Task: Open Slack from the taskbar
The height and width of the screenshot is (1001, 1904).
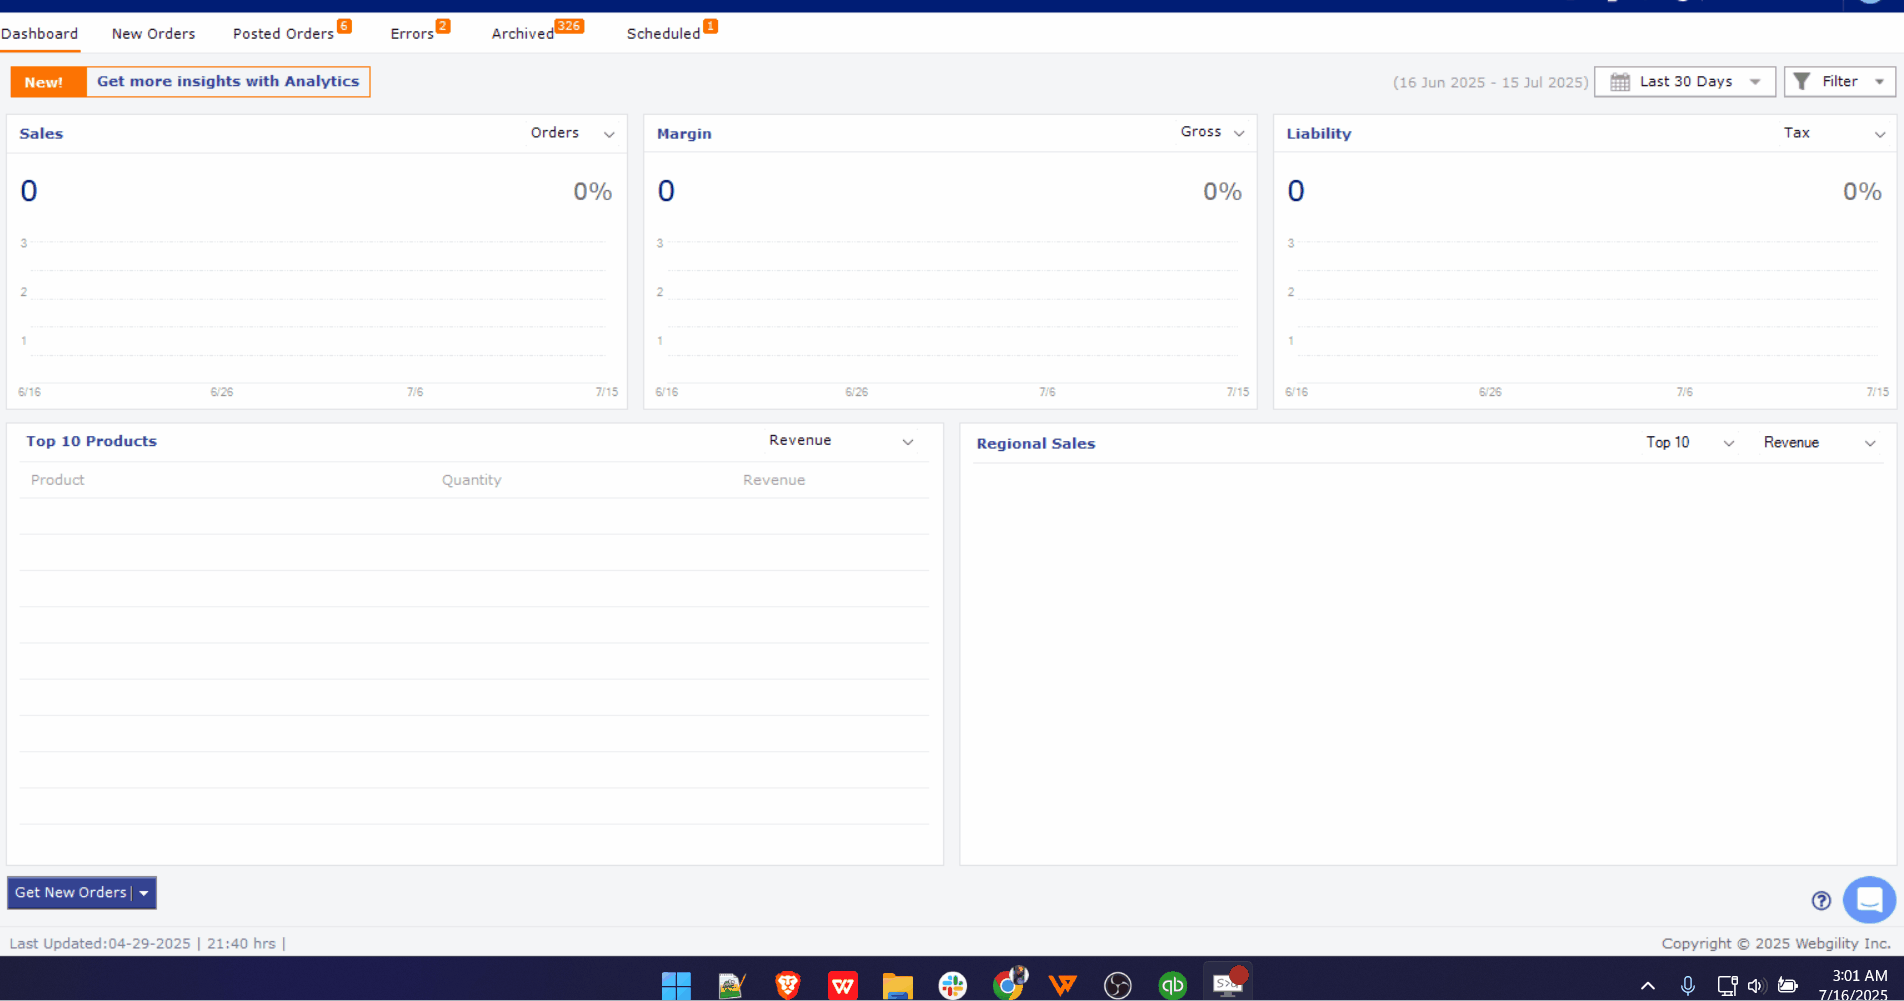Action: 952,985
